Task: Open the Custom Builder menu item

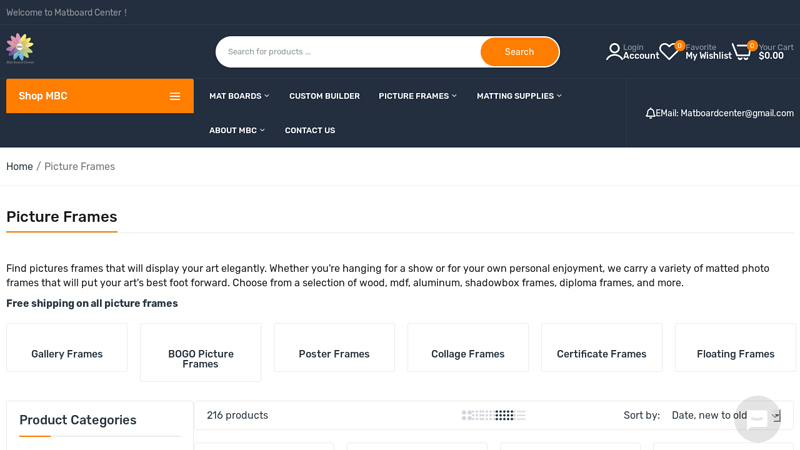Action: coord(324,96)
